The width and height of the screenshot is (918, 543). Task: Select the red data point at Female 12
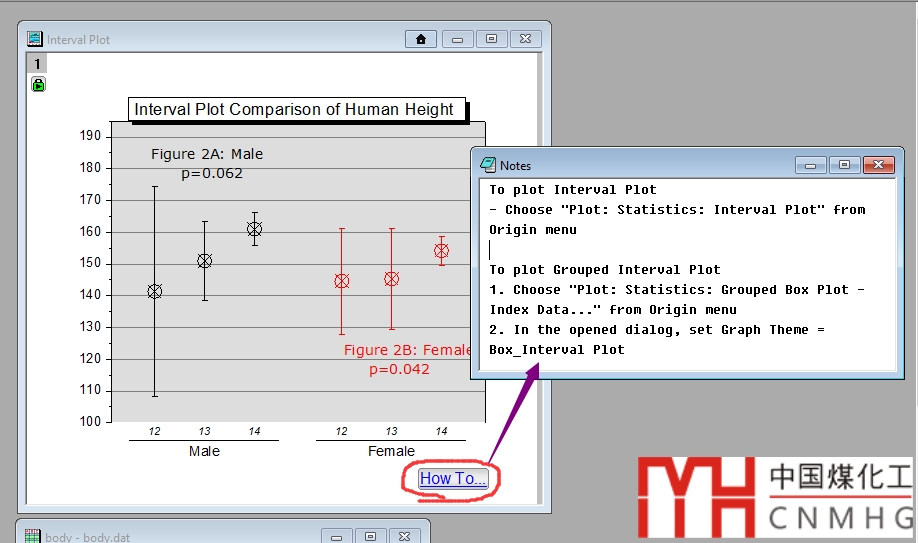click(x=342, y=281)
